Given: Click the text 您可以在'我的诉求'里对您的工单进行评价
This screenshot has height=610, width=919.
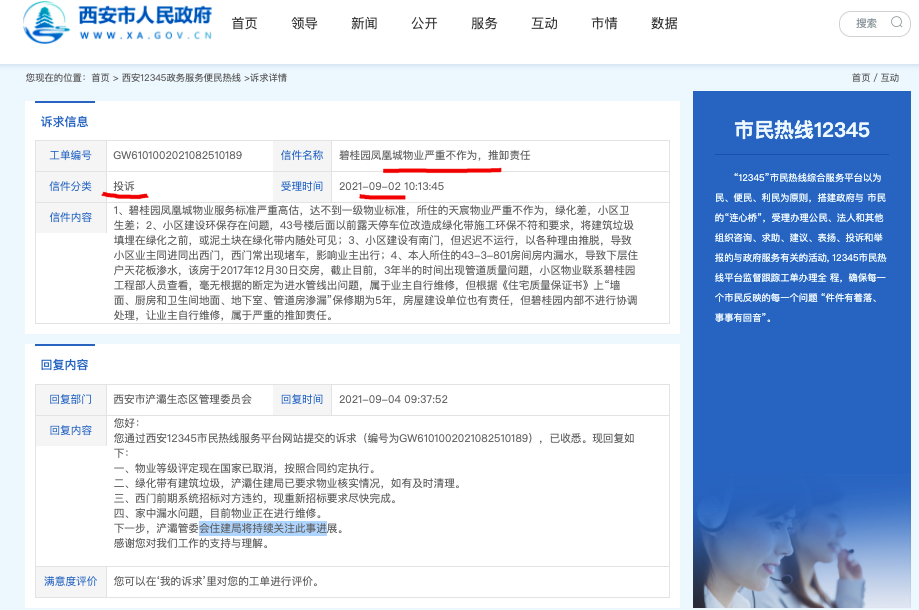Looking at the screenshot, I should [x=216, y=582].
